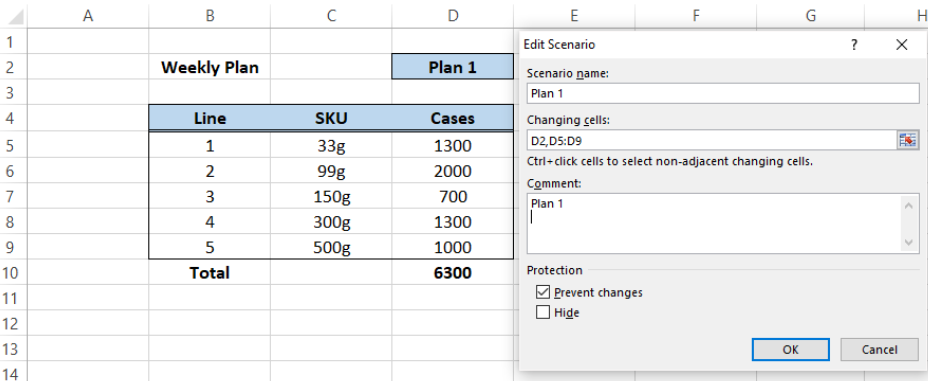The height and width of the screenshot is (381, 929).
Task: Select row 10 header
Action: (13, 273)
